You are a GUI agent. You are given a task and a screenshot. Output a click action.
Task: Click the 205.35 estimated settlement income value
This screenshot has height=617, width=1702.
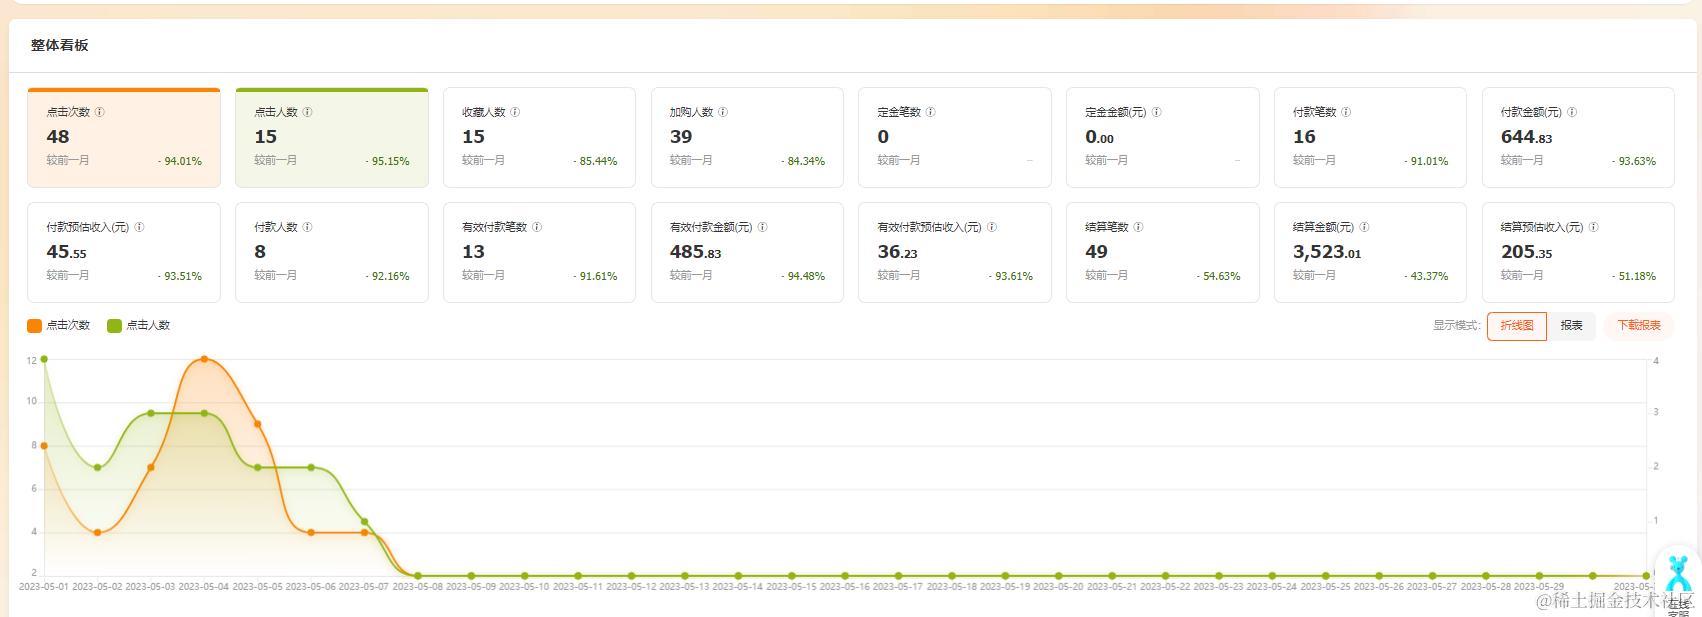pyautogui.click(x=1526, y=252)
